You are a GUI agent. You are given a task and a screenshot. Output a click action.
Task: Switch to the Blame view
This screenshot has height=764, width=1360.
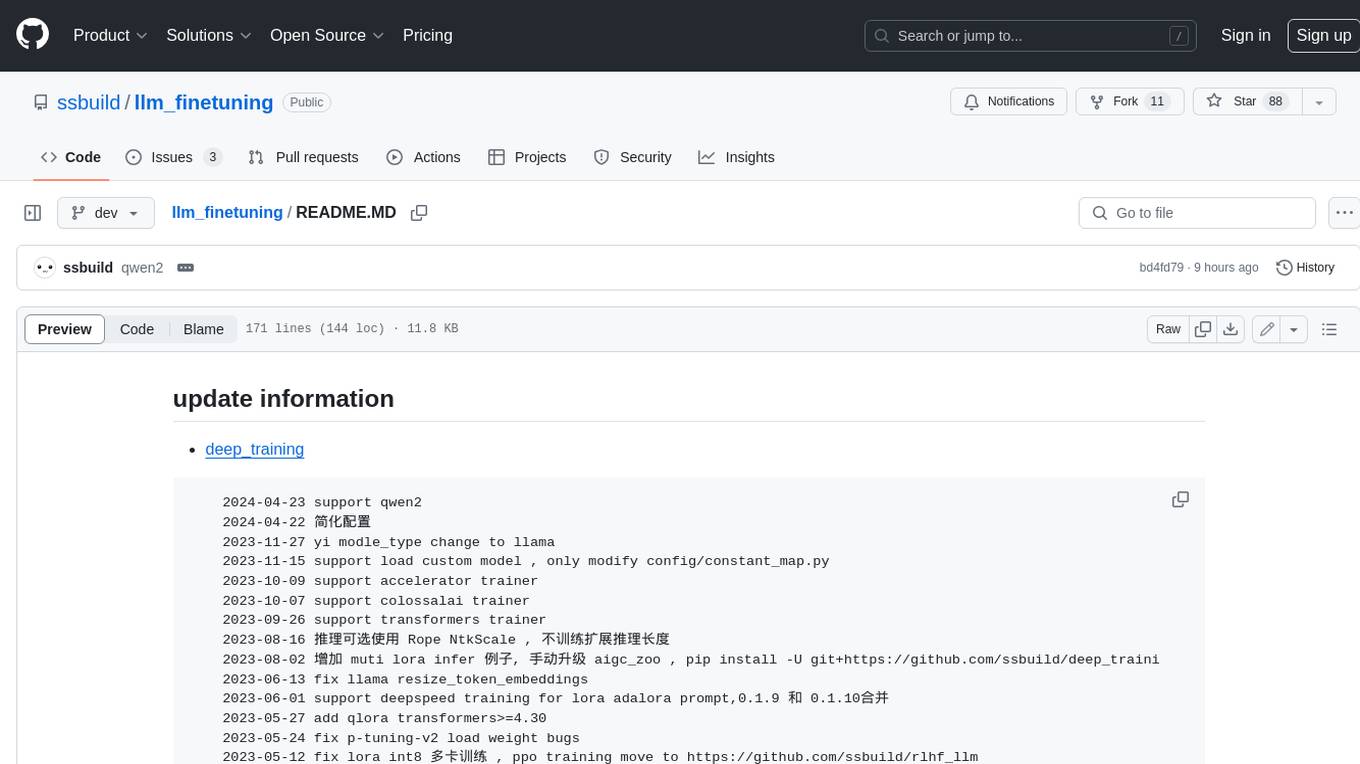point(203,329)
